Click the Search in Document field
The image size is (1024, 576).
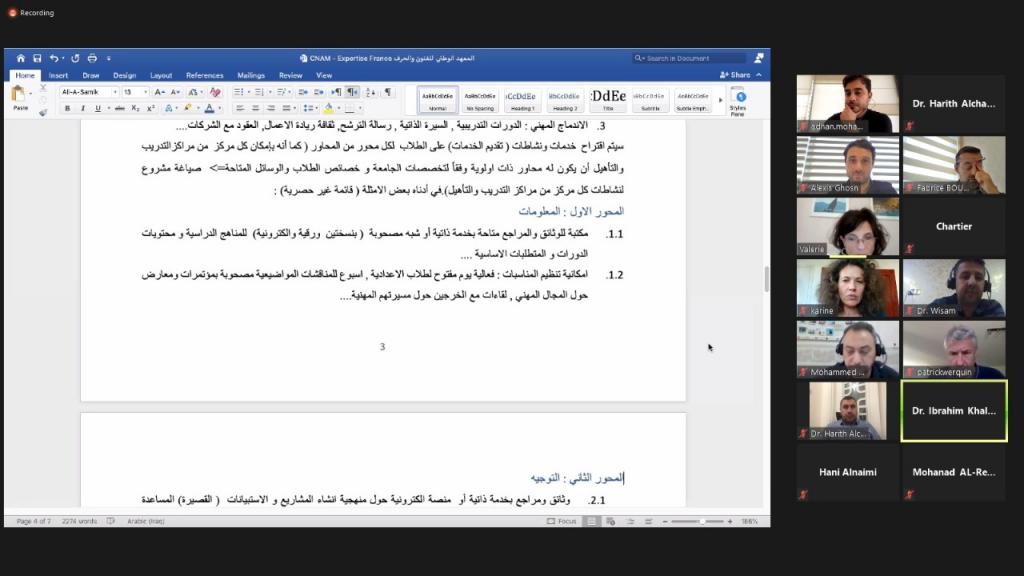(x=690, y=58)
